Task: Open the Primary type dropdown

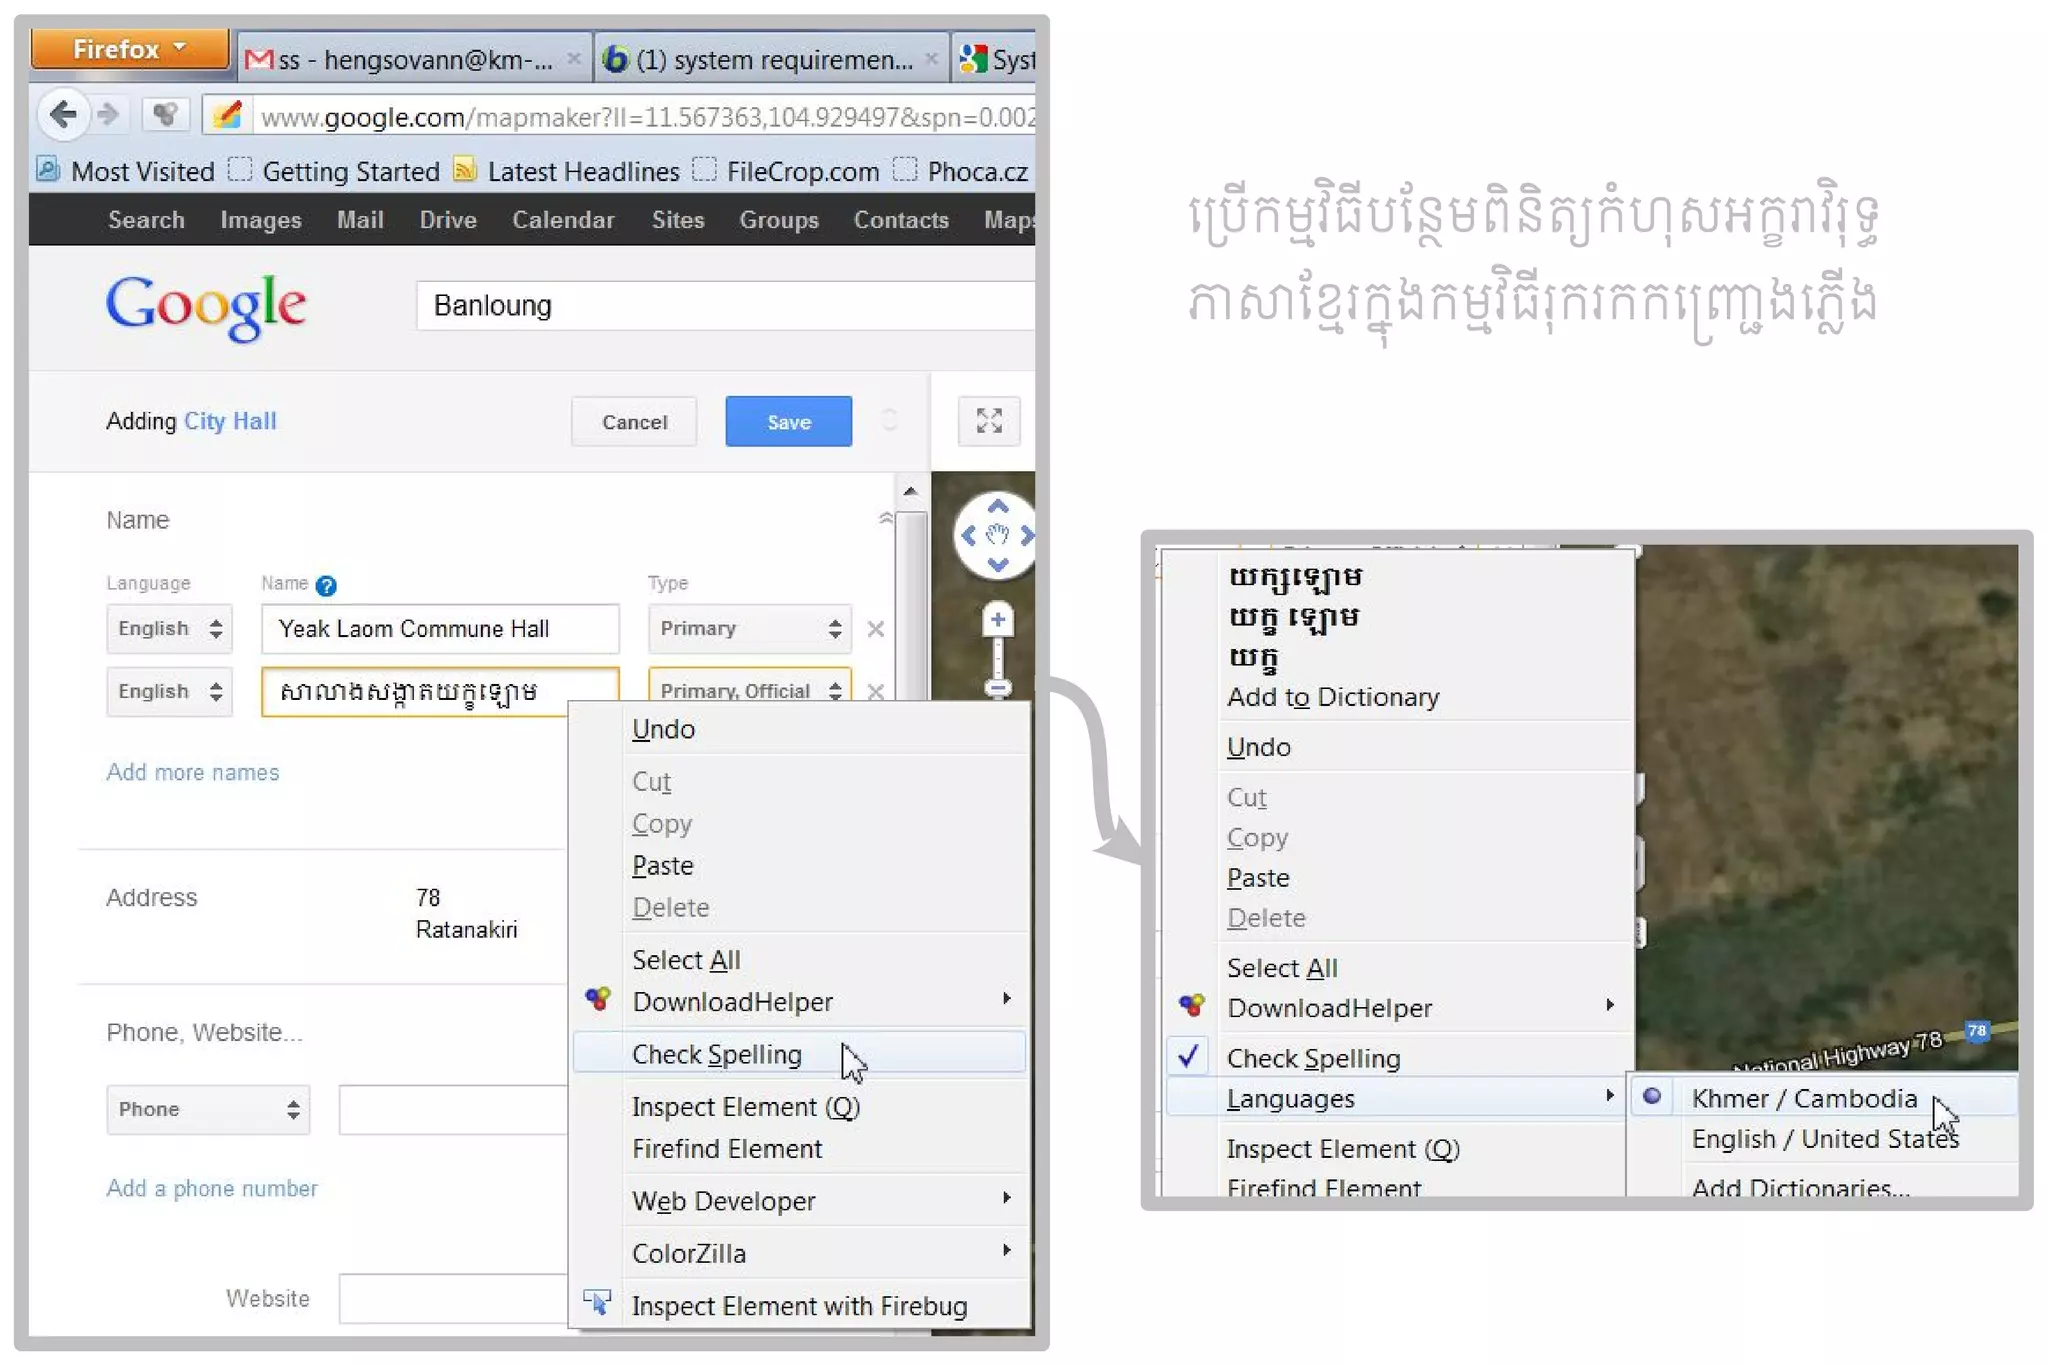Action: click(750, 629)
